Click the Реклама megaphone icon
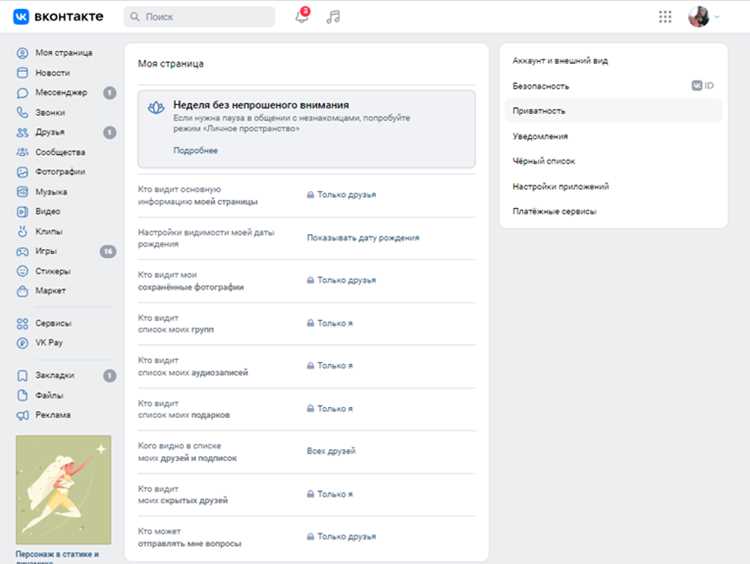The width and height of the screenshot is (750, 564). (x=22, y=415)
